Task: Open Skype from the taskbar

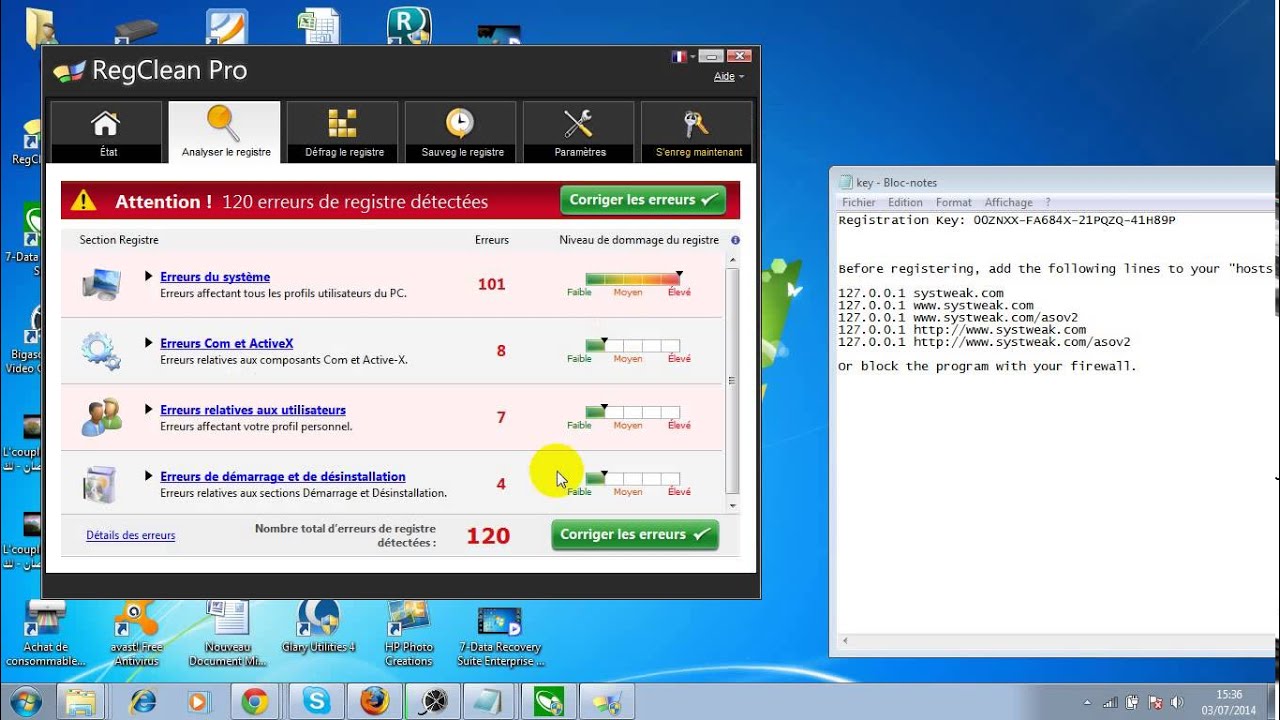Action: tap(316, 702)
